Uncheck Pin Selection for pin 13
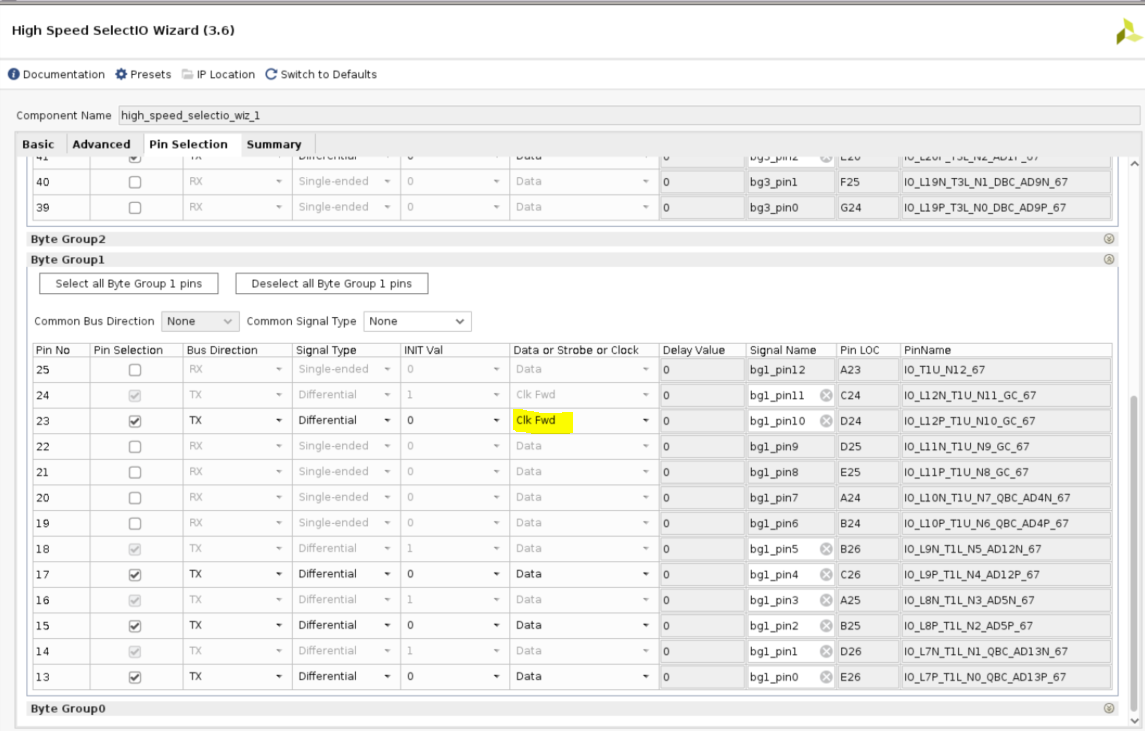 135,677
